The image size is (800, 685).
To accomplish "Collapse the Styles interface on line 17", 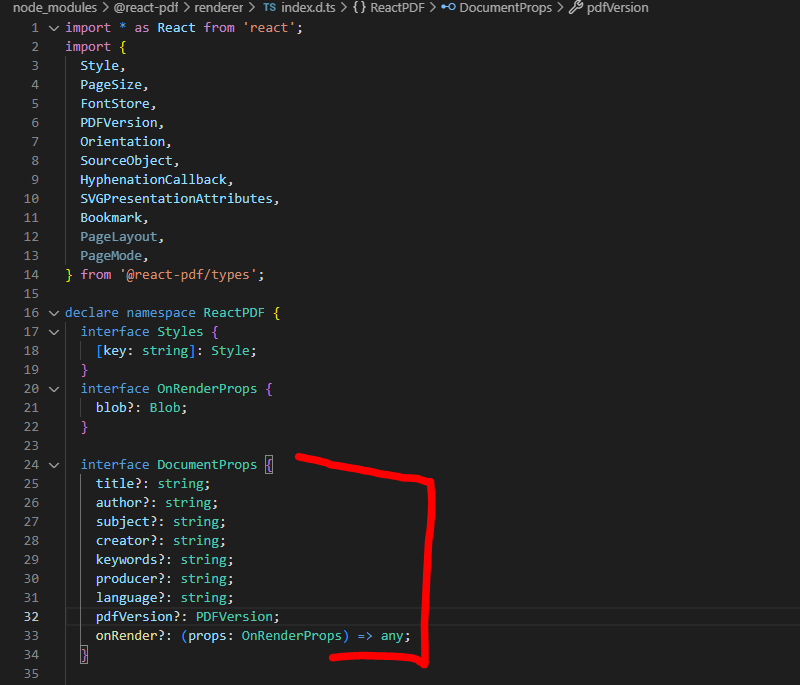I will (54, 331).
